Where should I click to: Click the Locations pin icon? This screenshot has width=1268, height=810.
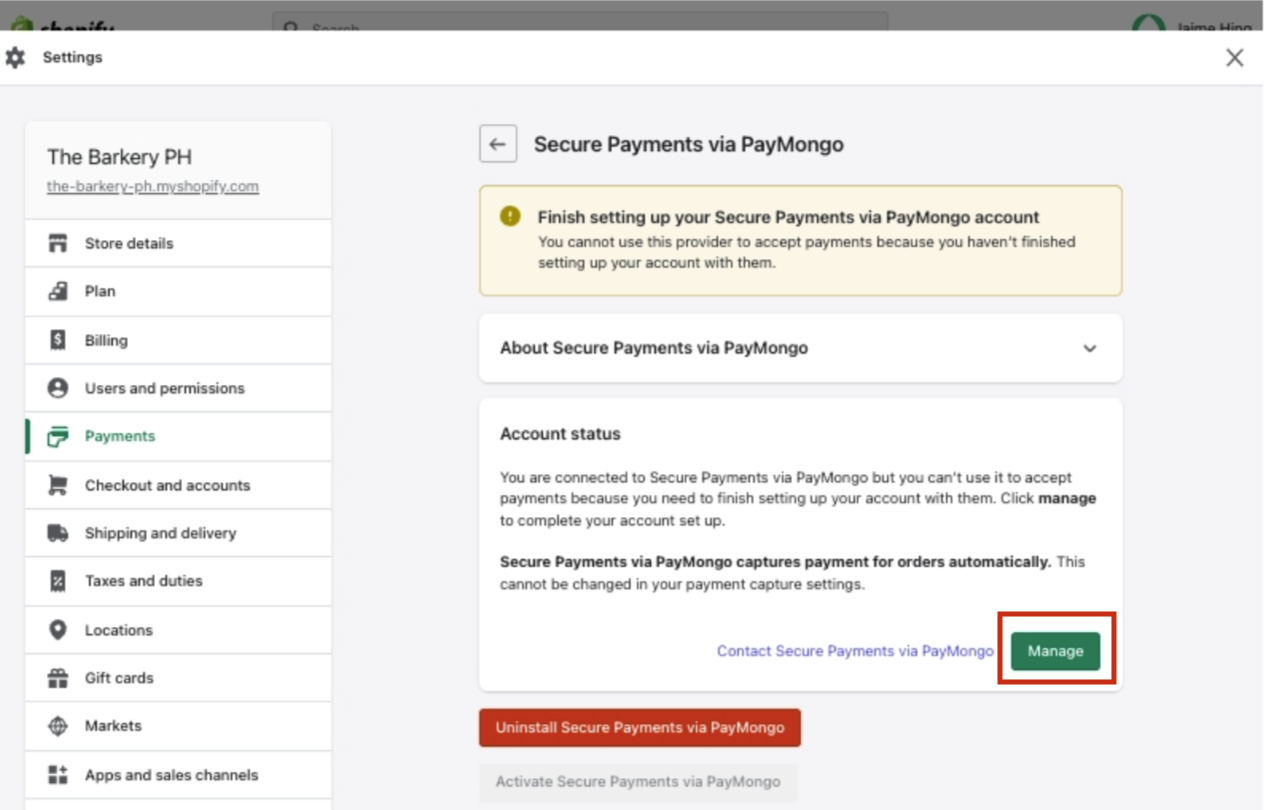click(x=58, y=630)
